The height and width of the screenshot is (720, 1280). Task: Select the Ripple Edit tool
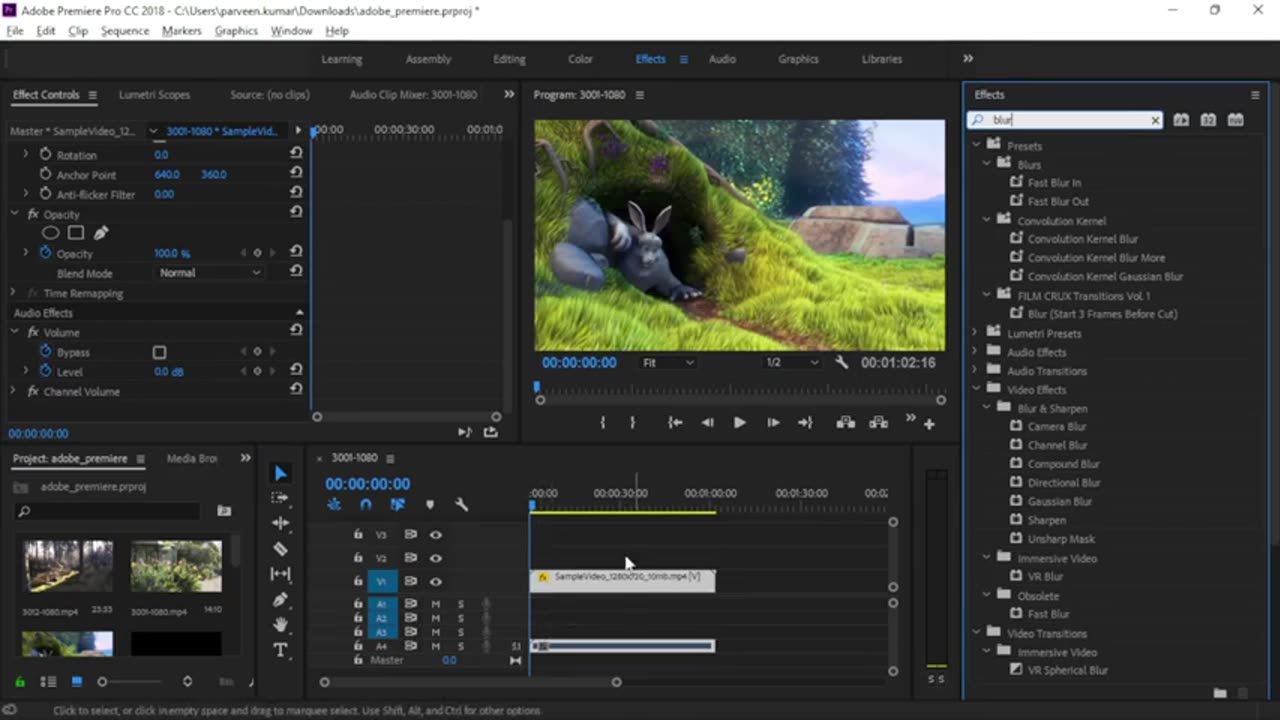281,523
